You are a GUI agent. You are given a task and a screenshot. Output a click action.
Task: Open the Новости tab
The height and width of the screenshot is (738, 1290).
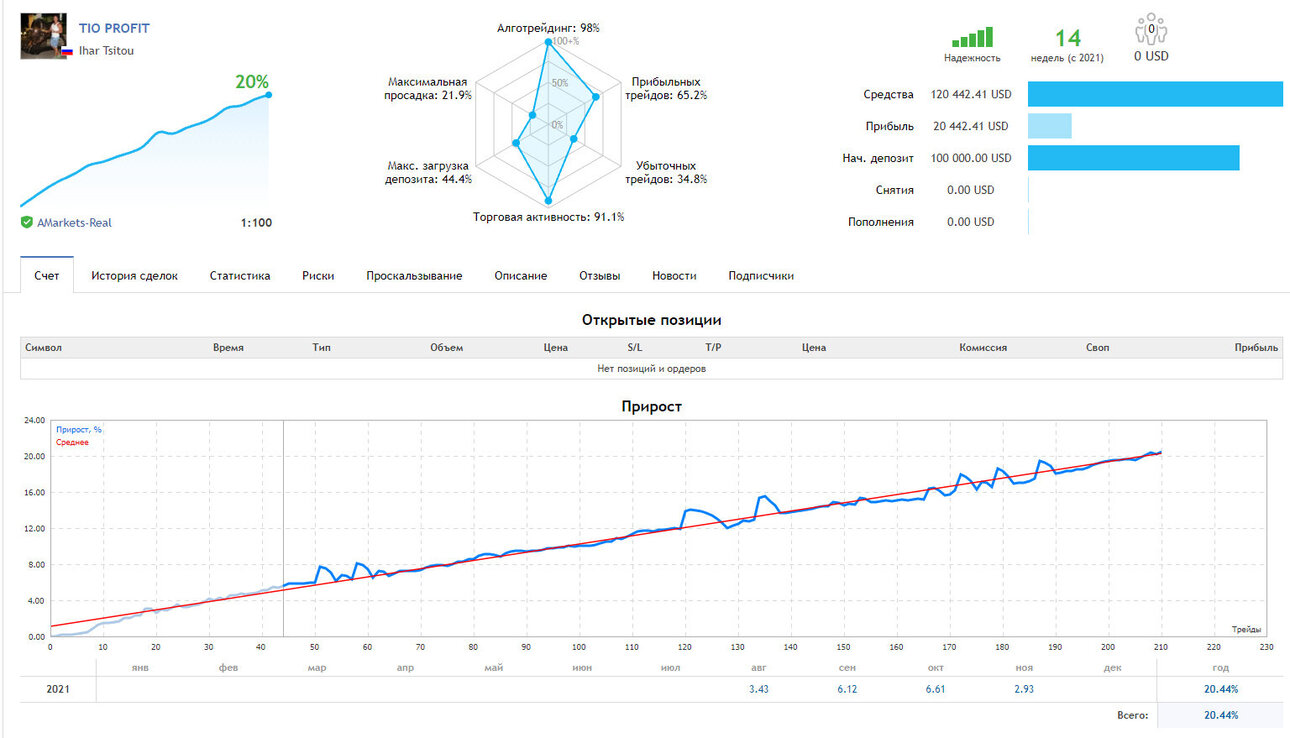pos(674,275)
